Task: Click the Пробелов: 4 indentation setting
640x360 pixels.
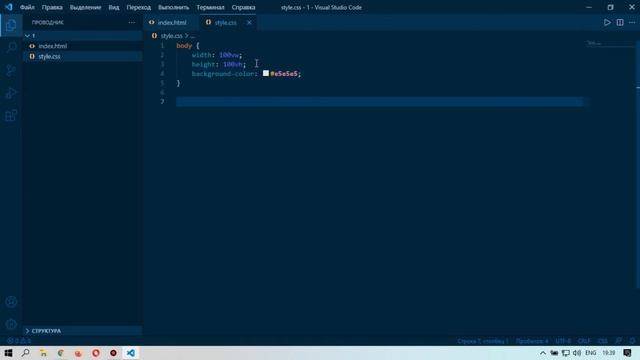Action: [532, 341]
